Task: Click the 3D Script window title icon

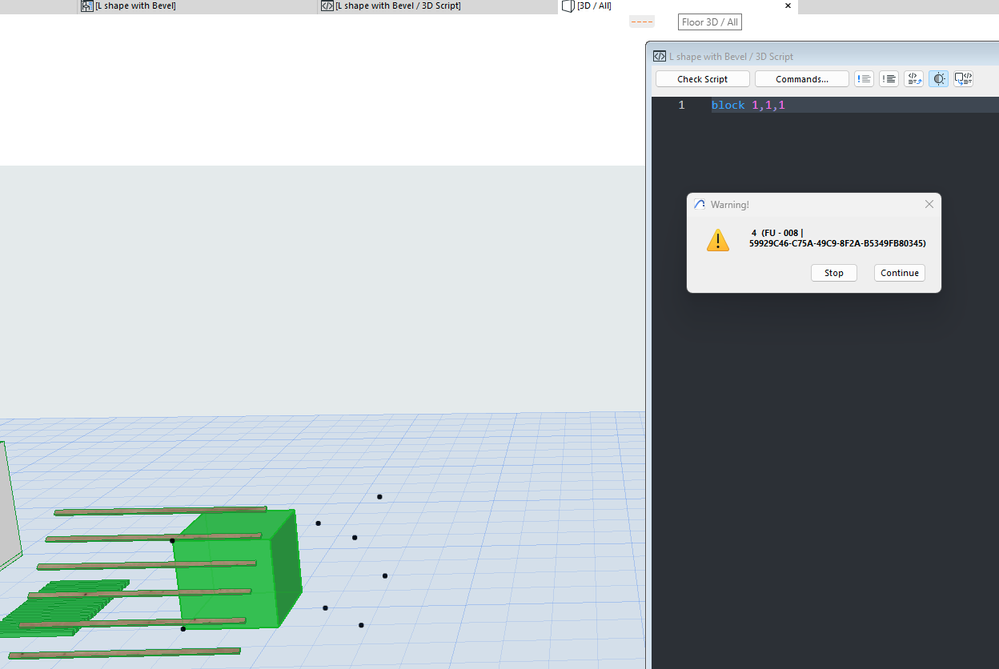Action: point(659,56)
